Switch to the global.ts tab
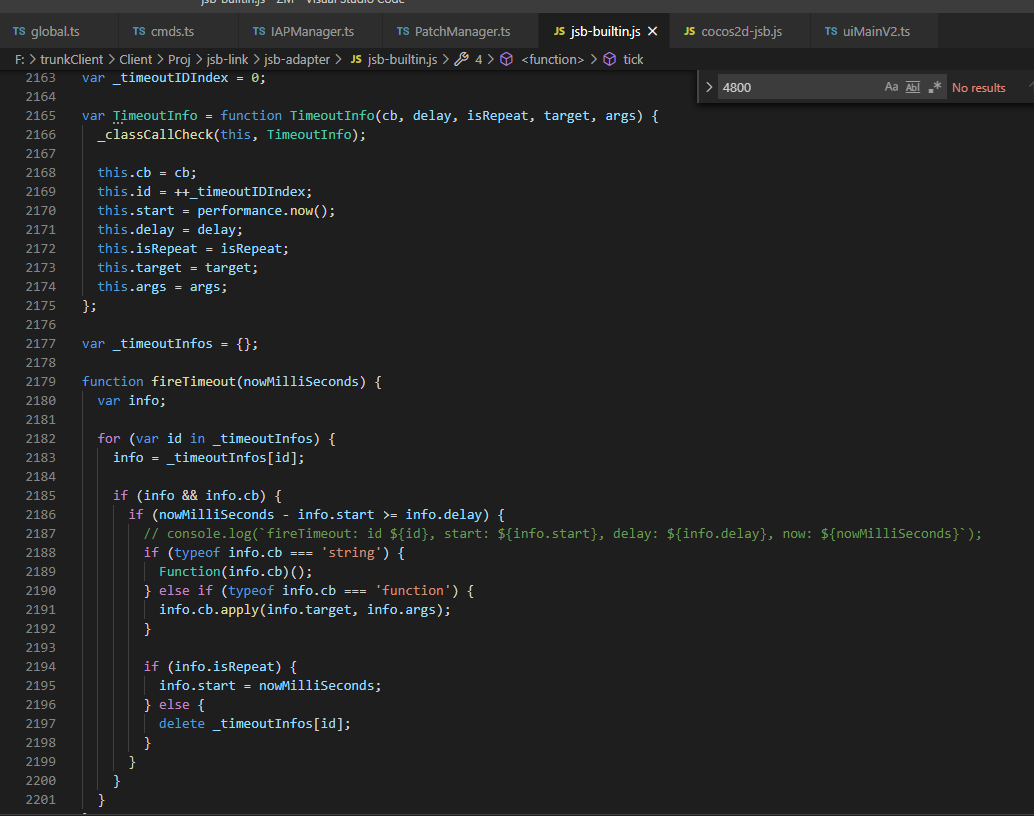Image resolution: width=1034 pixels, height=816 pixels. click(54, 31)
